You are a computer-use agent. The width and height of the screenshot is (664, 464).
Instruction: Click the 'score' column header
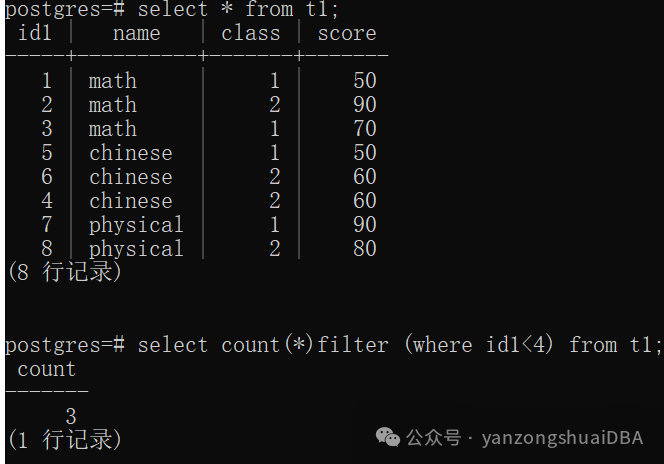(347, 33)
